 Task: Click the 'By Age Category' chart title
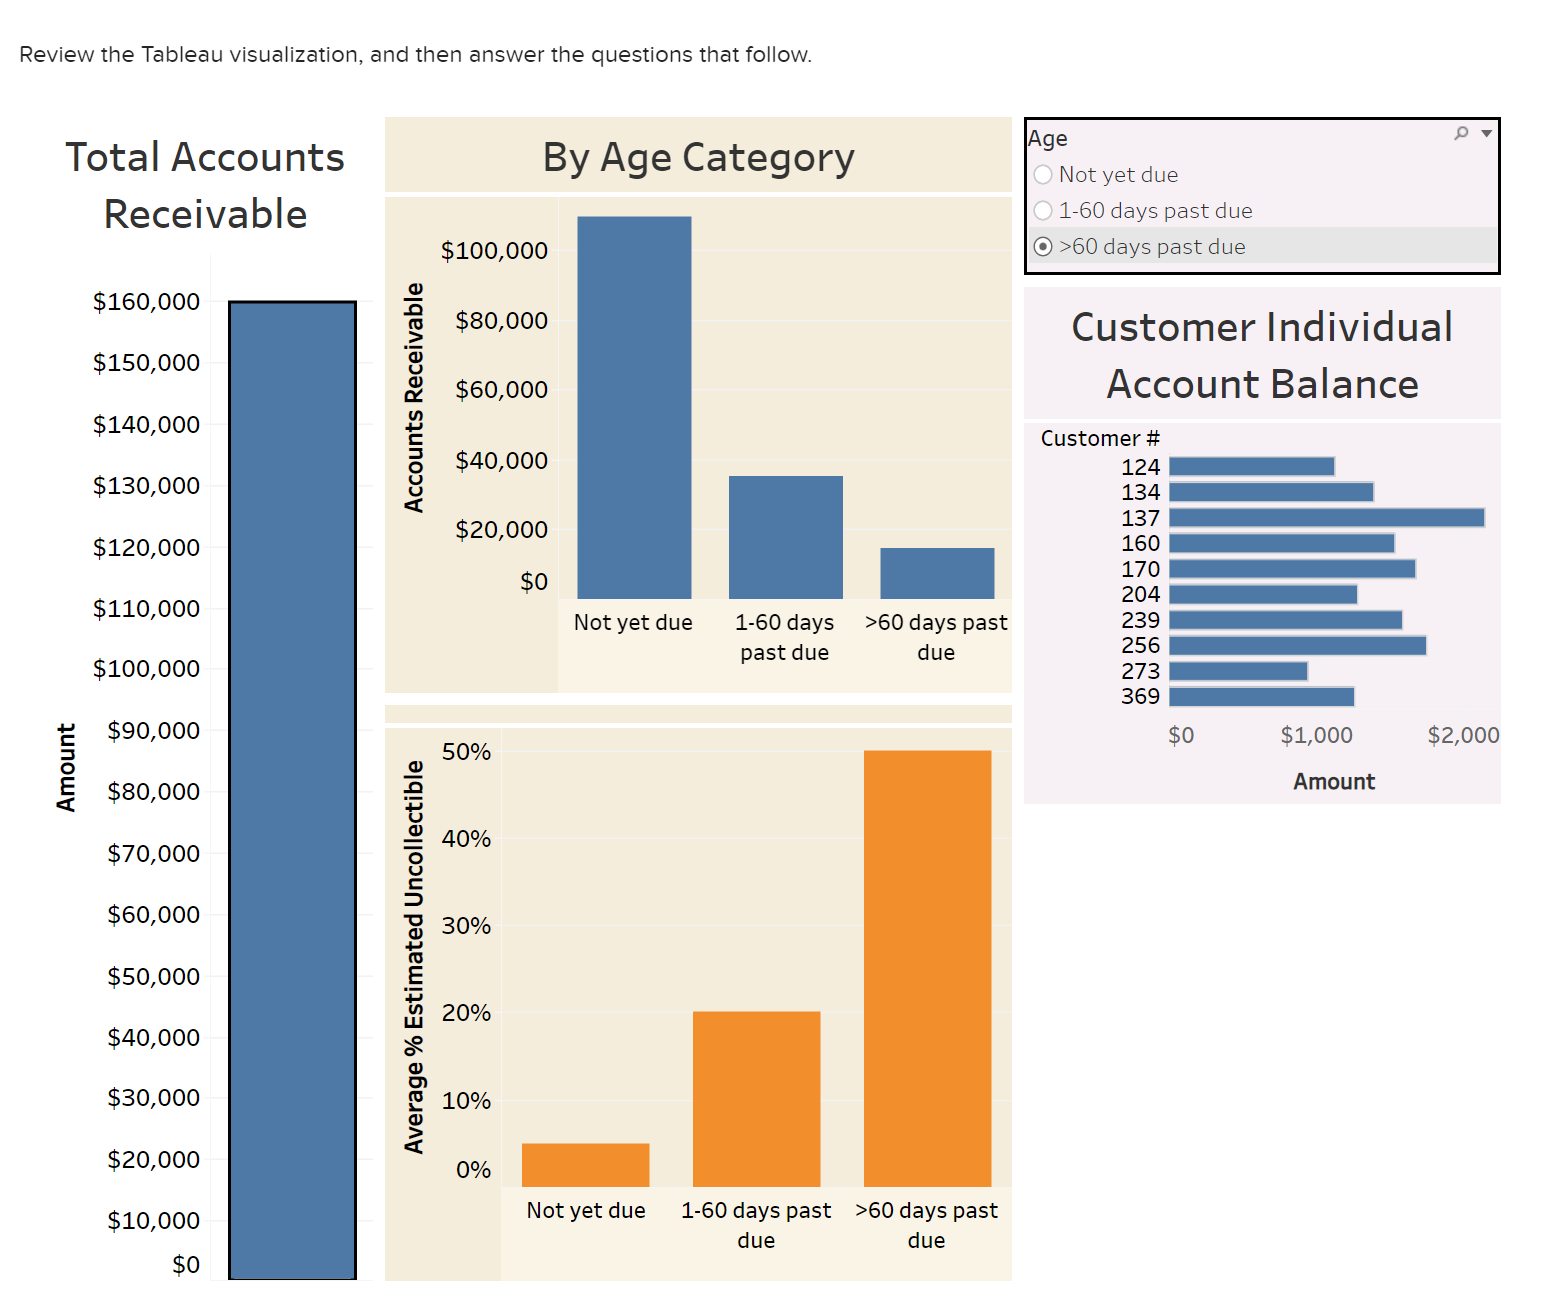[x=698, y=156]
